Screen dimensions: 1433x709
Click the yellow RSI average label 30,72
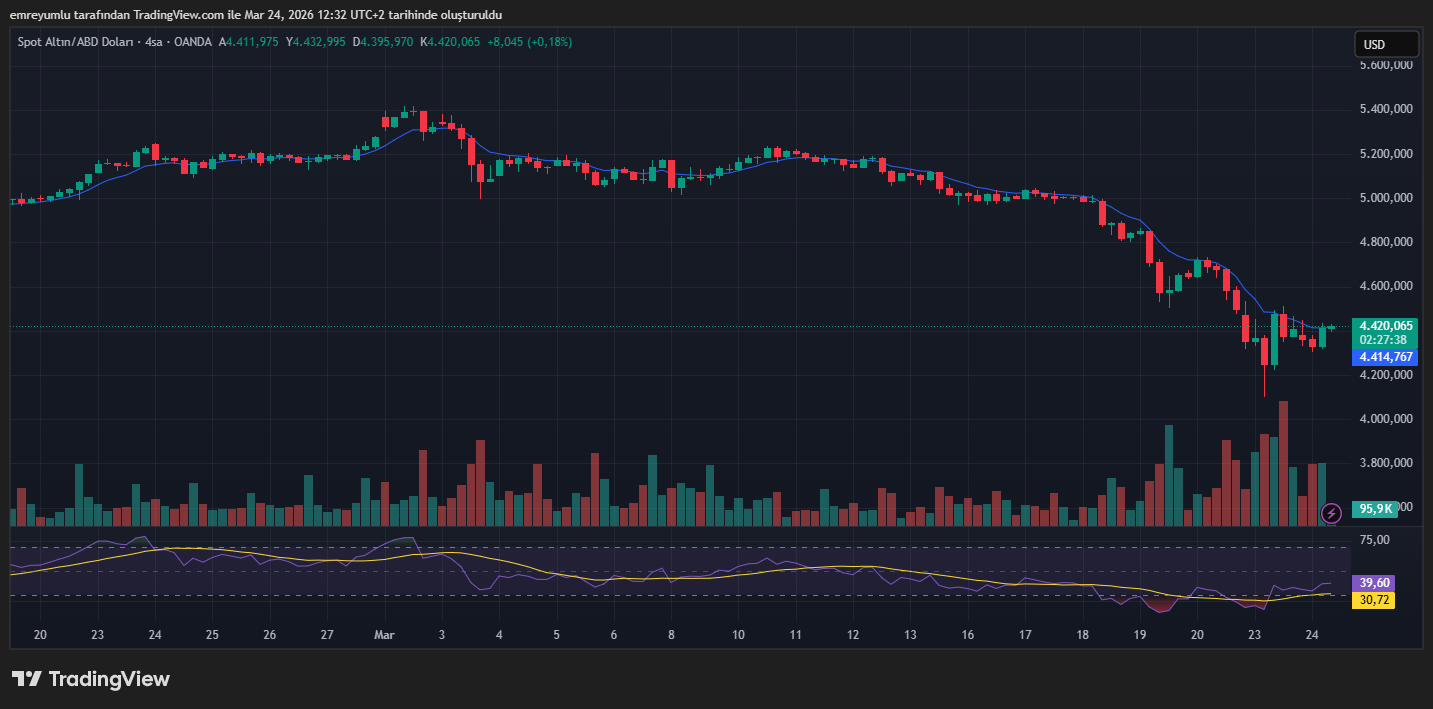[1371, 600]
